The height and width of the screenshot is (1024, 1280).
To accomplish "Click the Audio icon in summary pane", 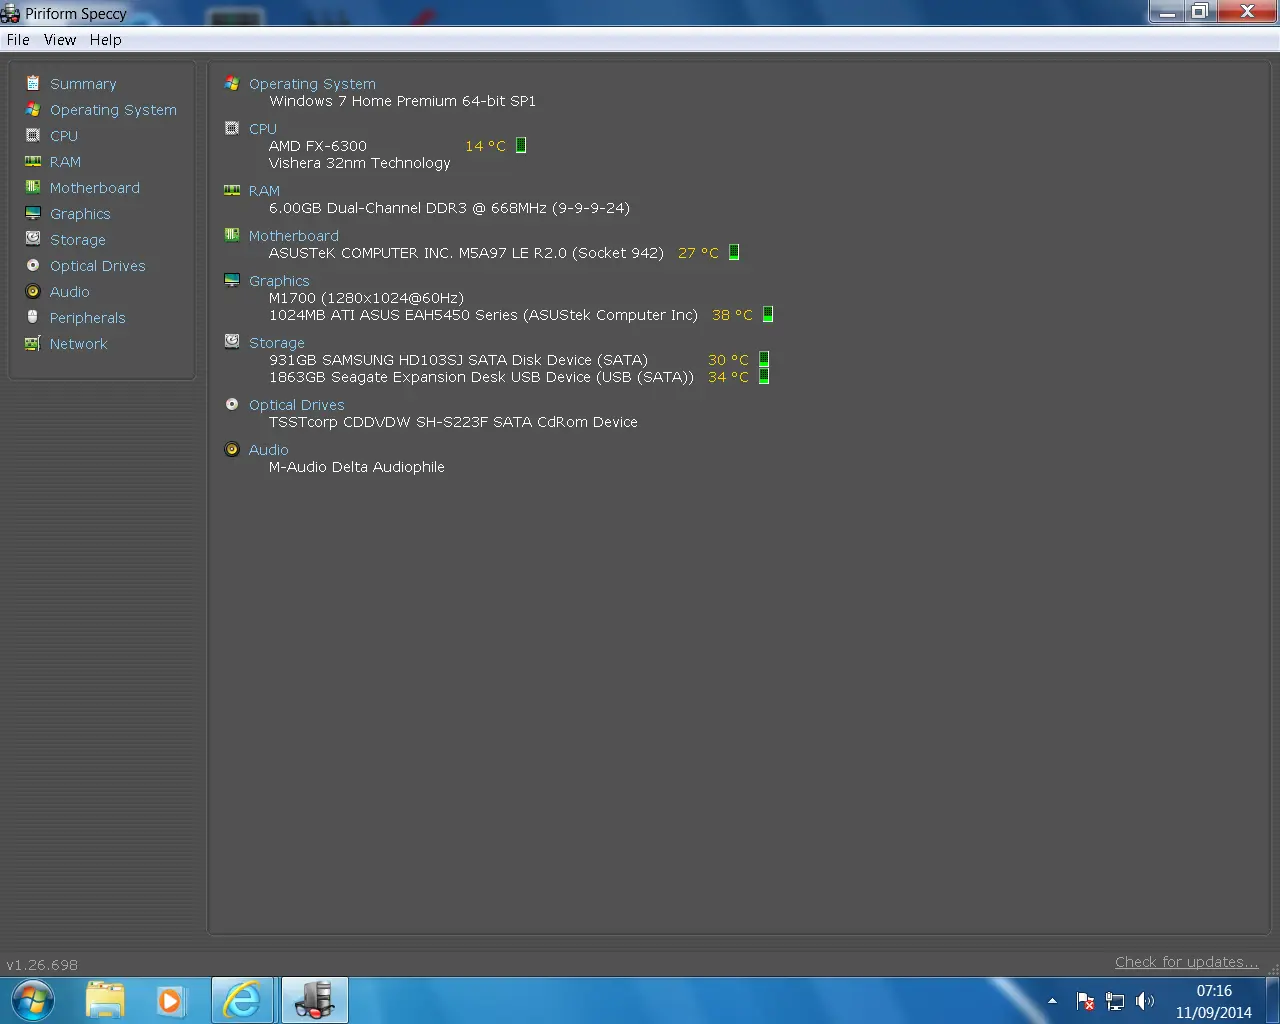I will pyautogui.click(x=232, y=449).
